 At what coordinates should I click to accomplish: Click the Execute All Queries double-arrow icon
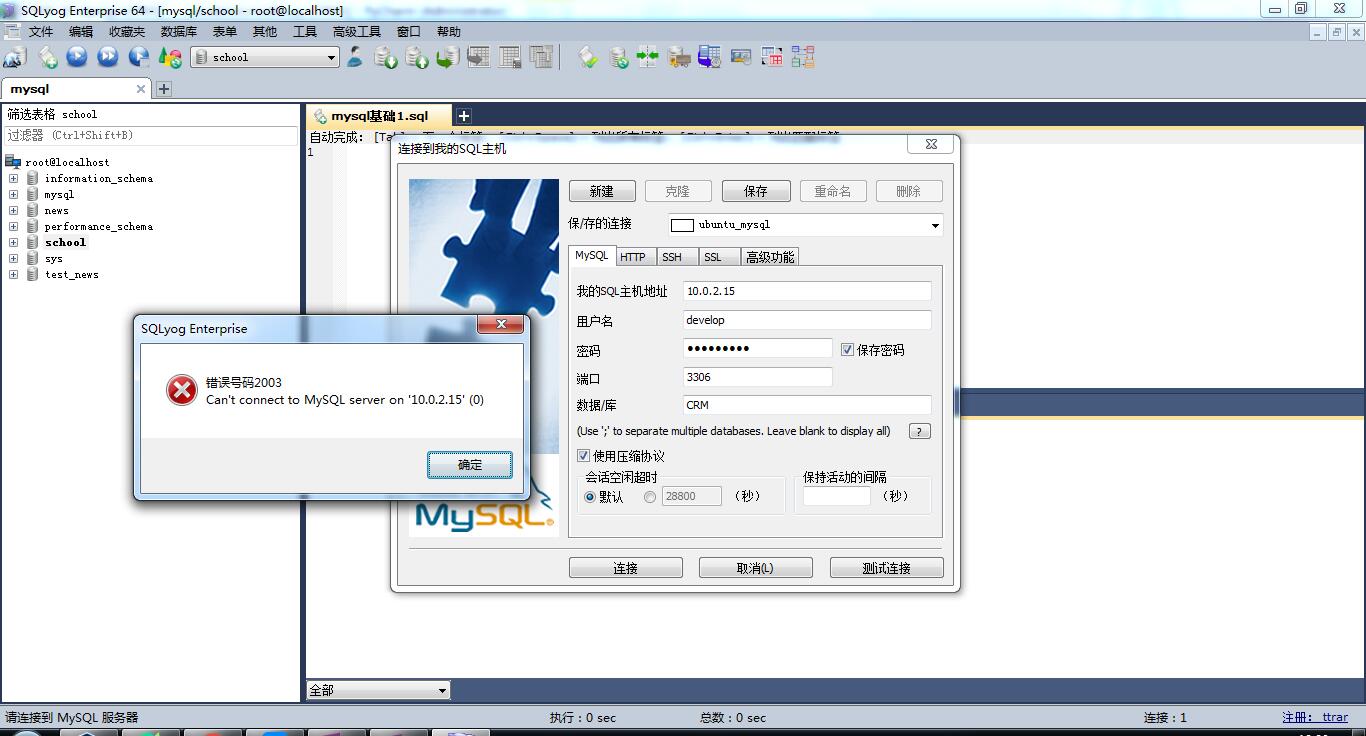click(108, 58)
